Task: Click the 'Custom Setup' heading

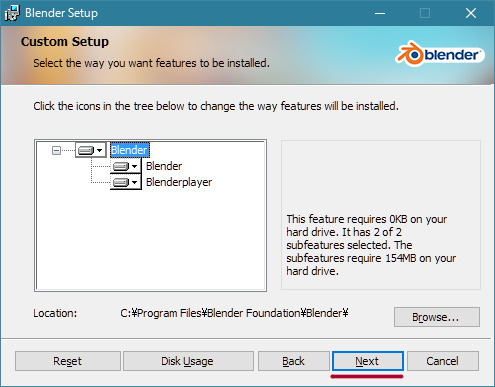Action: coord(65,42)
